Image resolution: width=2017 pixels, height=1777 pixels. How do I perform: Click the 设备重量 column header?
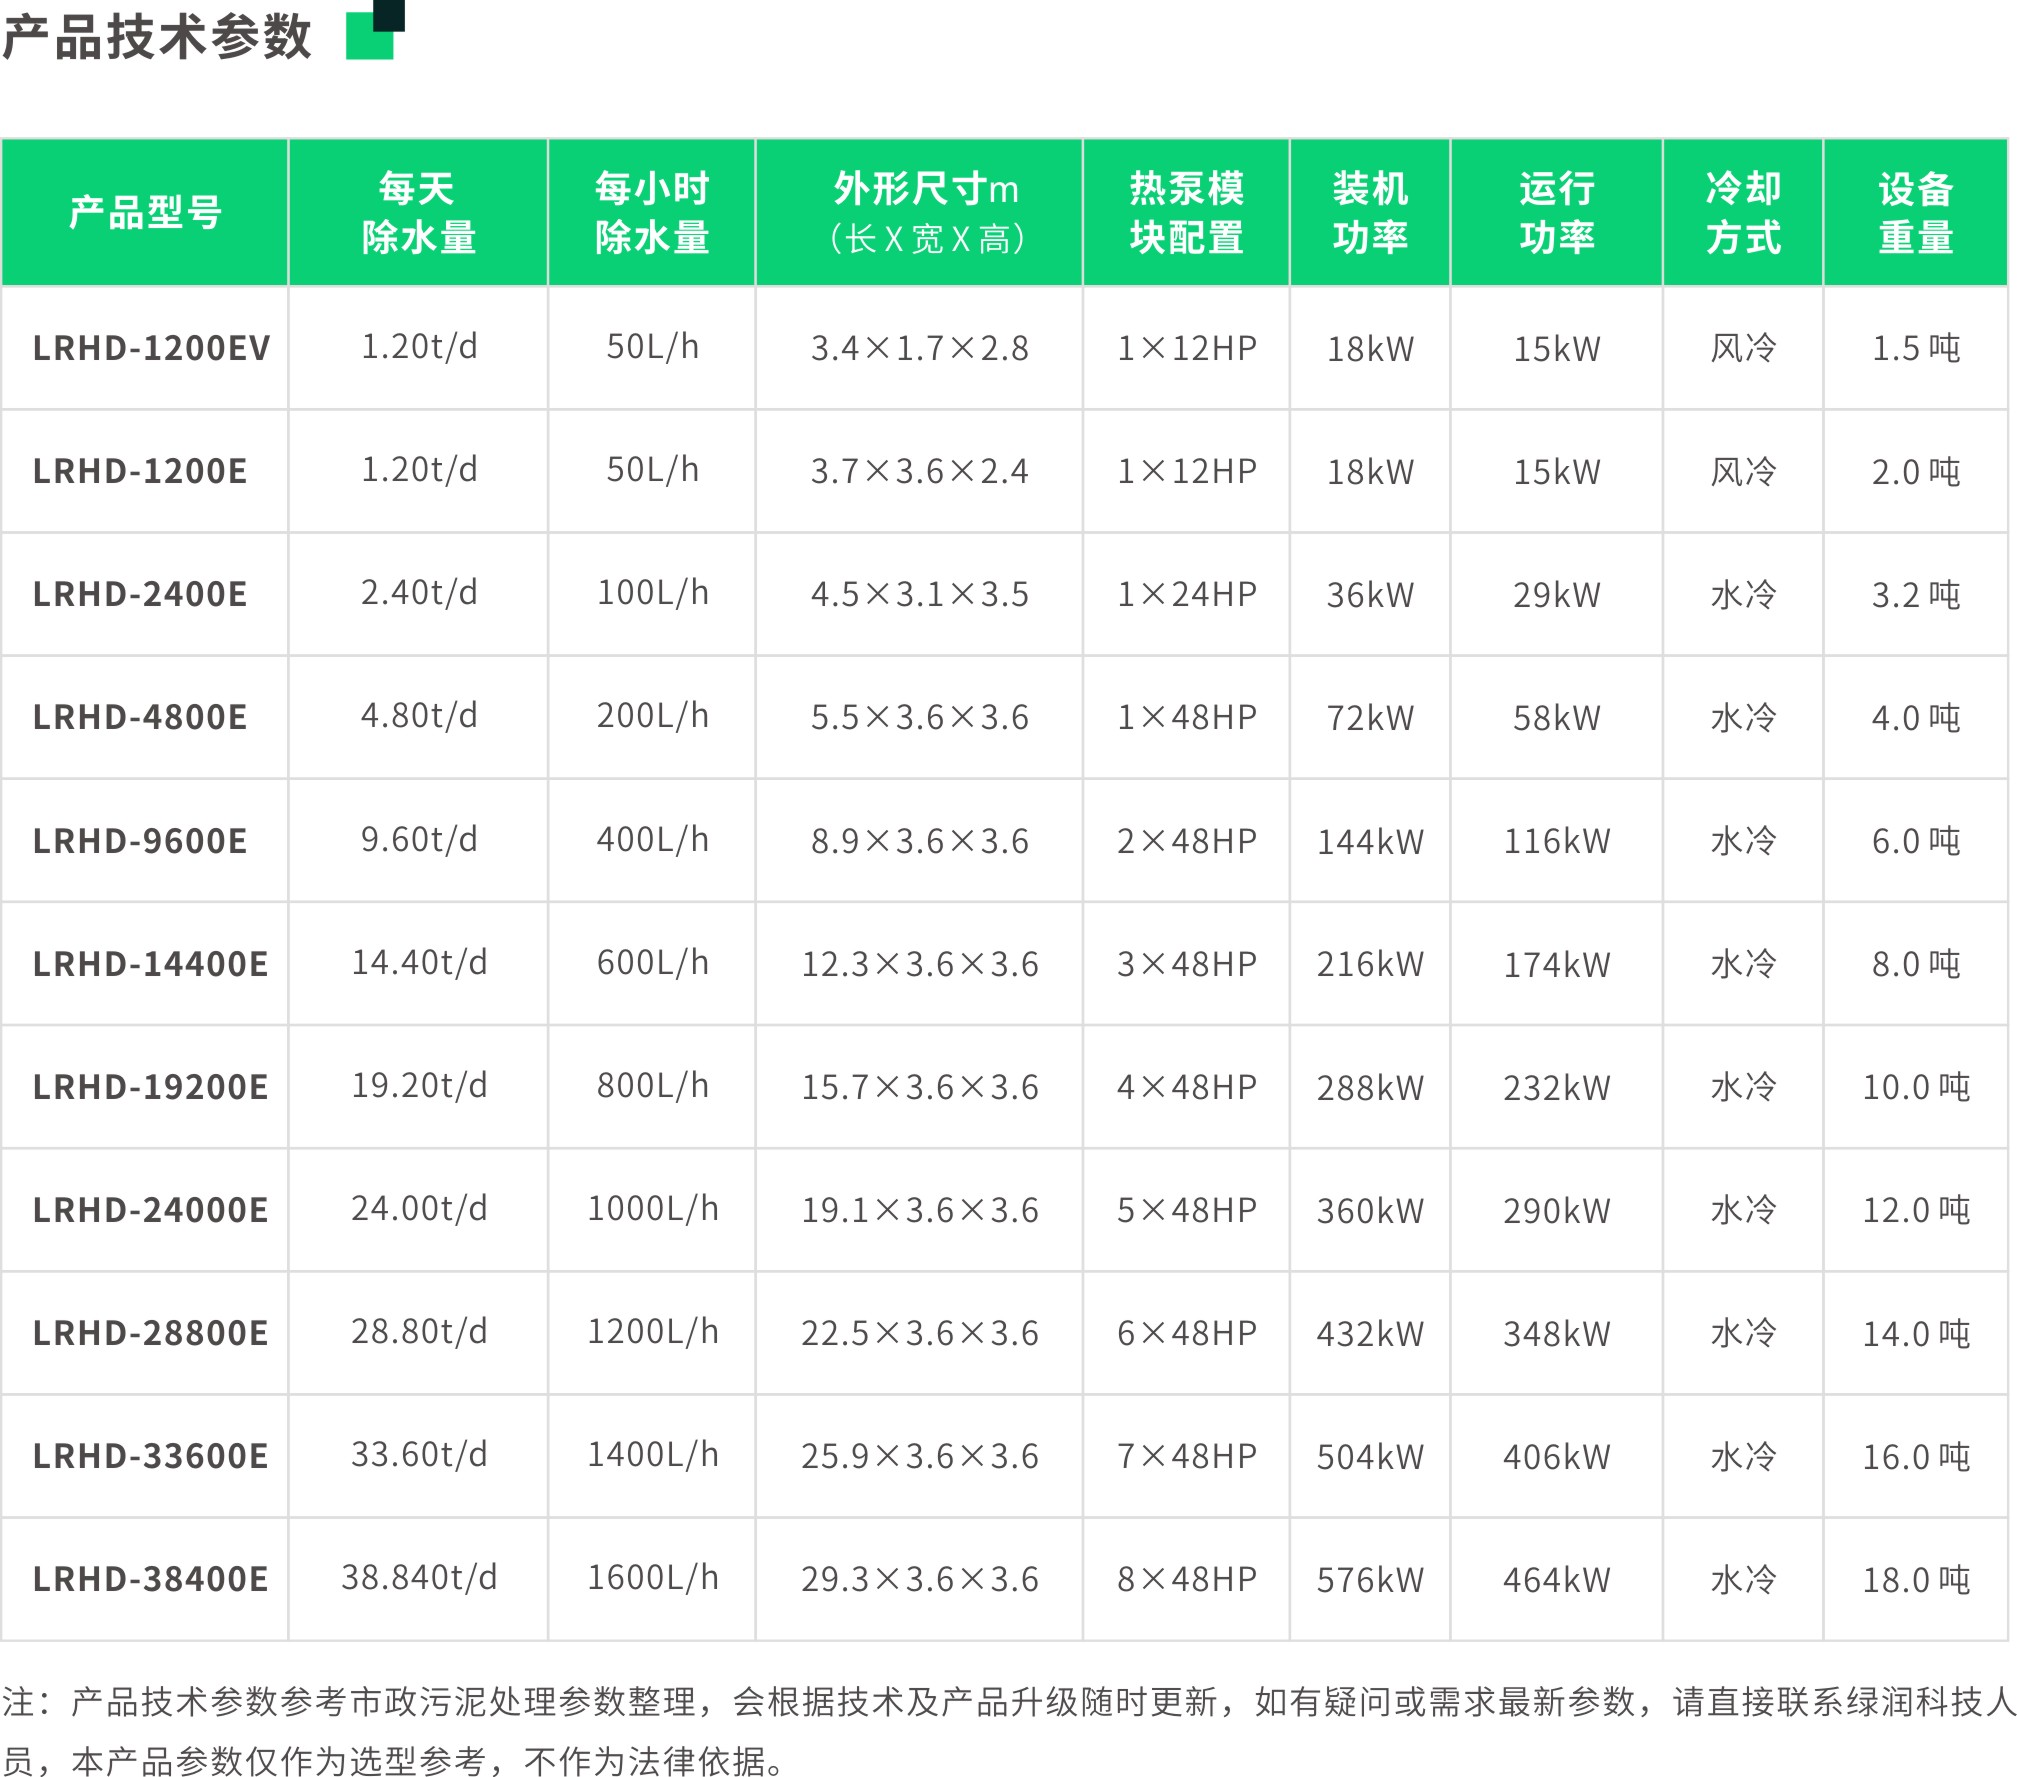pos(1915,213)
